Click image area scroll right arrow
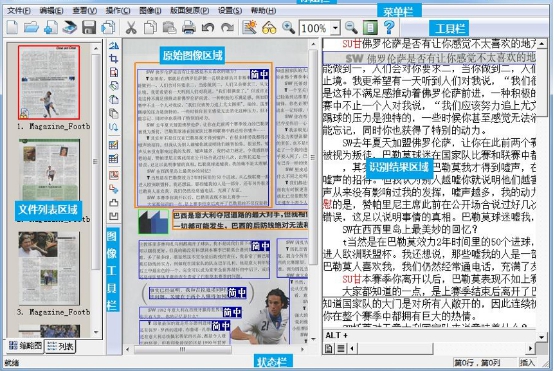Viewport: 554px width, 371px height. coord(303,349)
